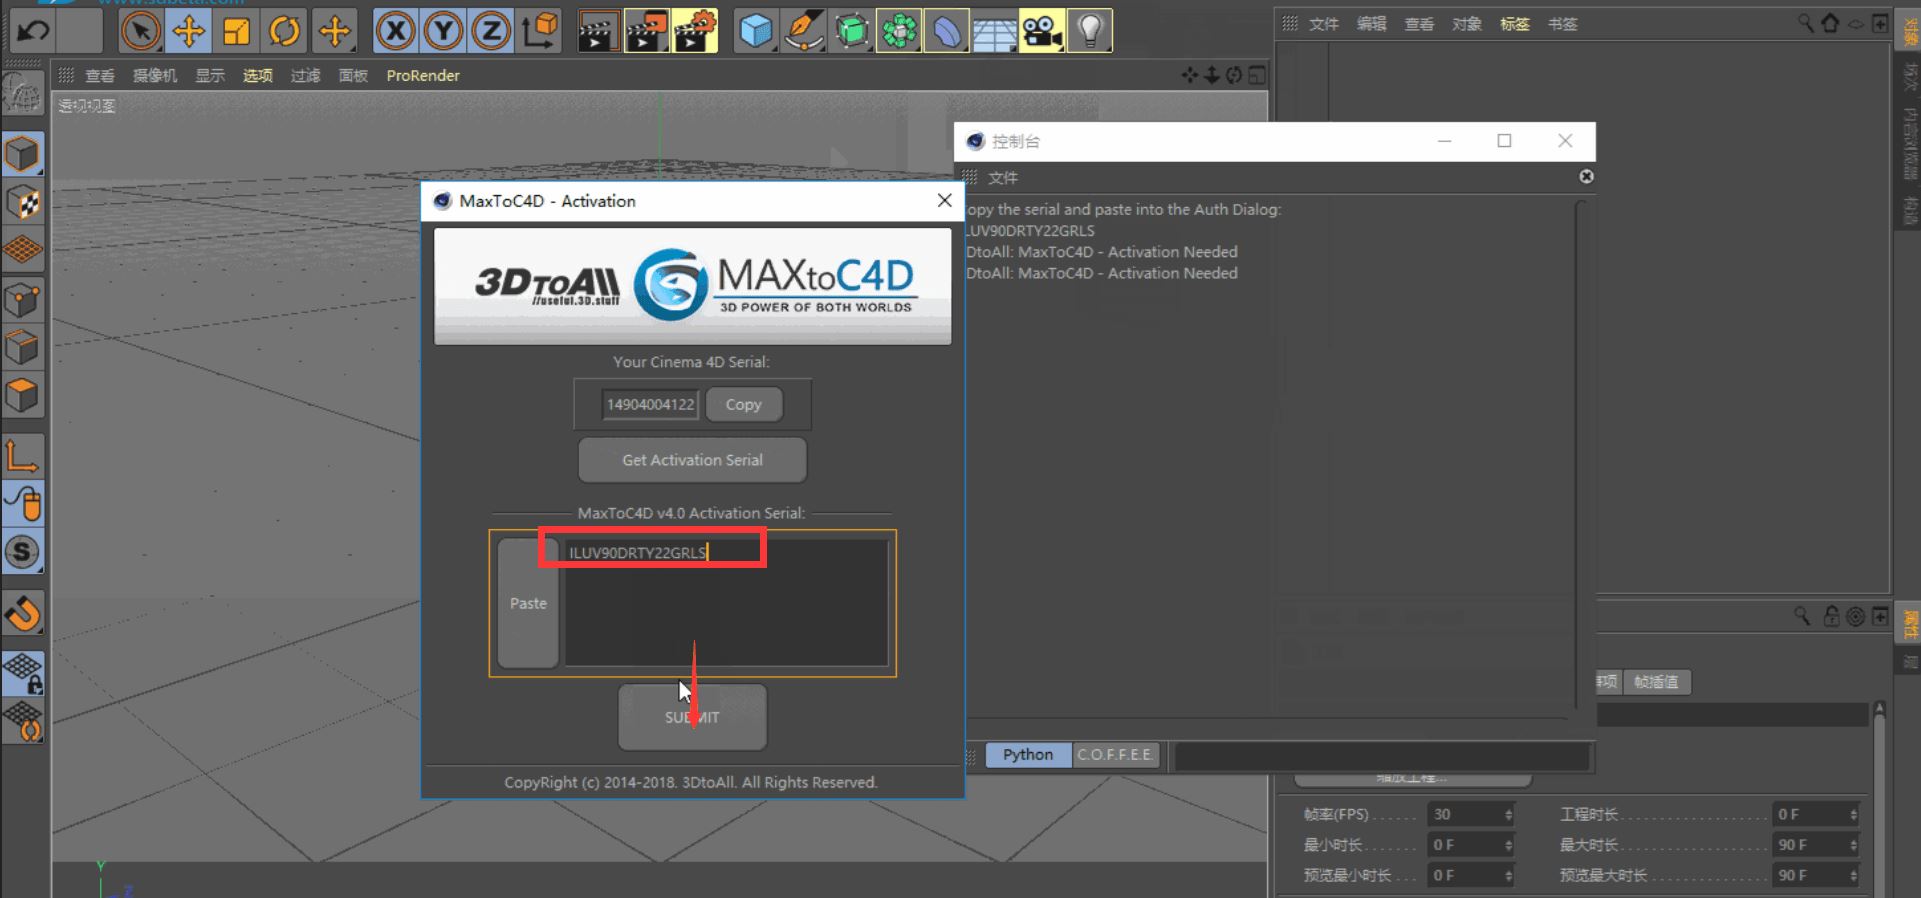1921x898 pixels.
Task: Switch to Points mode
Action: [23, 300]
